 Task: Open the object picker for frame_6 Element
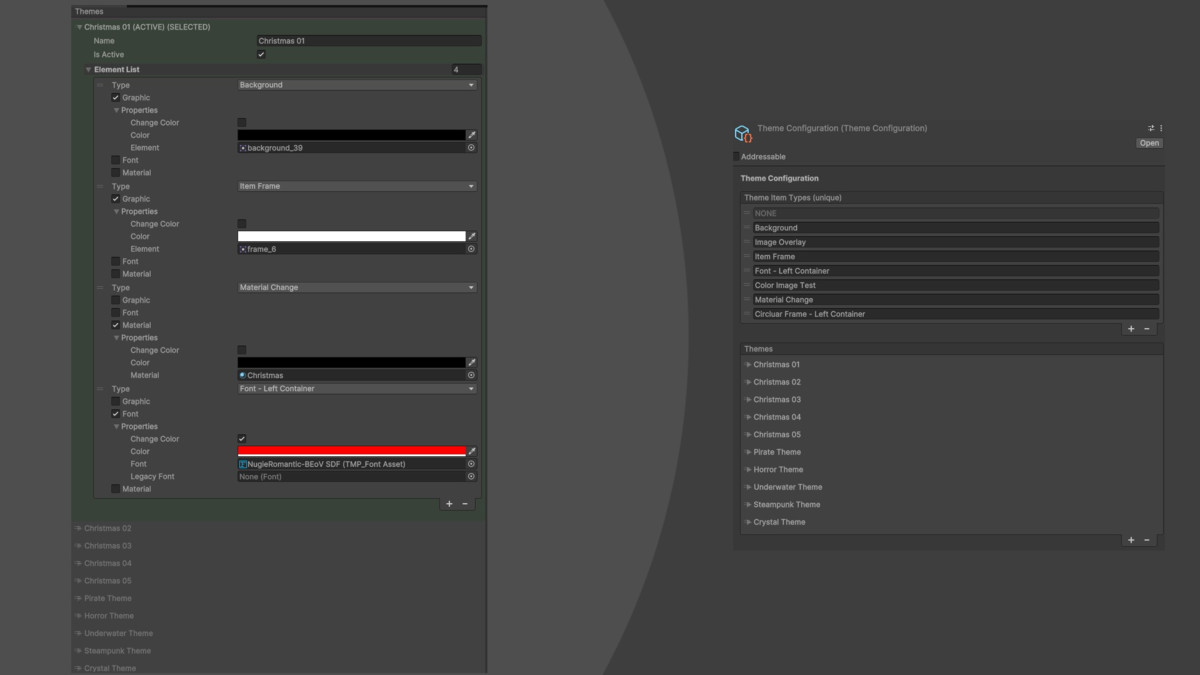tap(471, 248)
